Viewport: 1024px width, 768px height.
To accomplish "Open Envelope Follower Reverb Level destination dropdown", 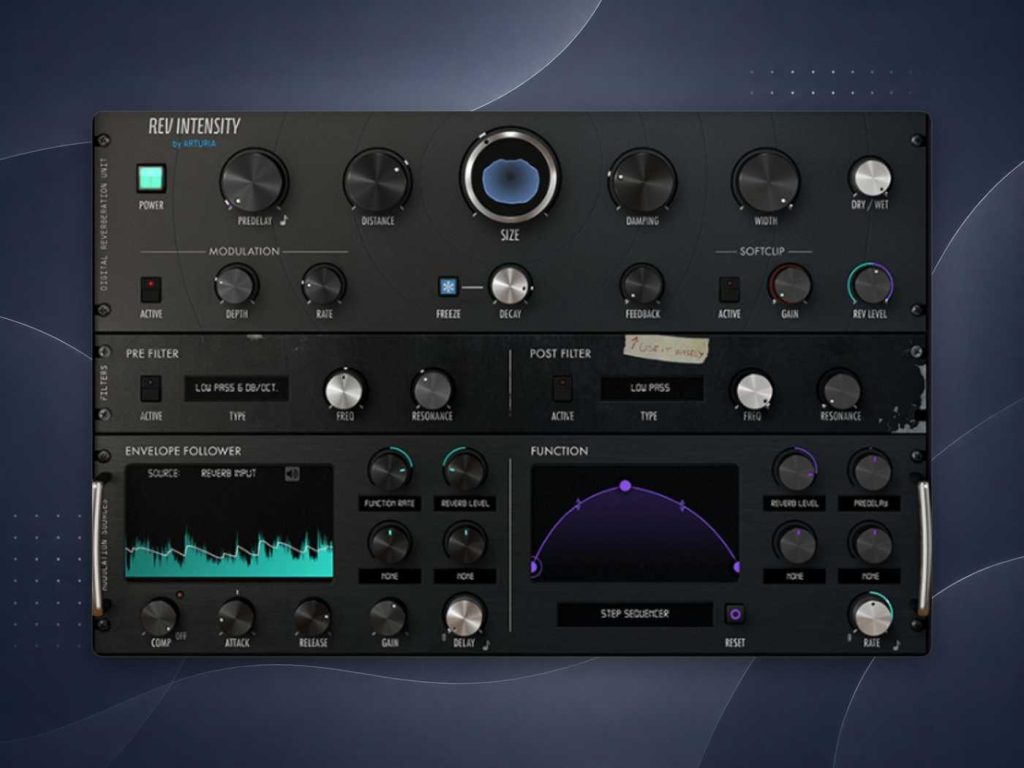I will 465,504.
